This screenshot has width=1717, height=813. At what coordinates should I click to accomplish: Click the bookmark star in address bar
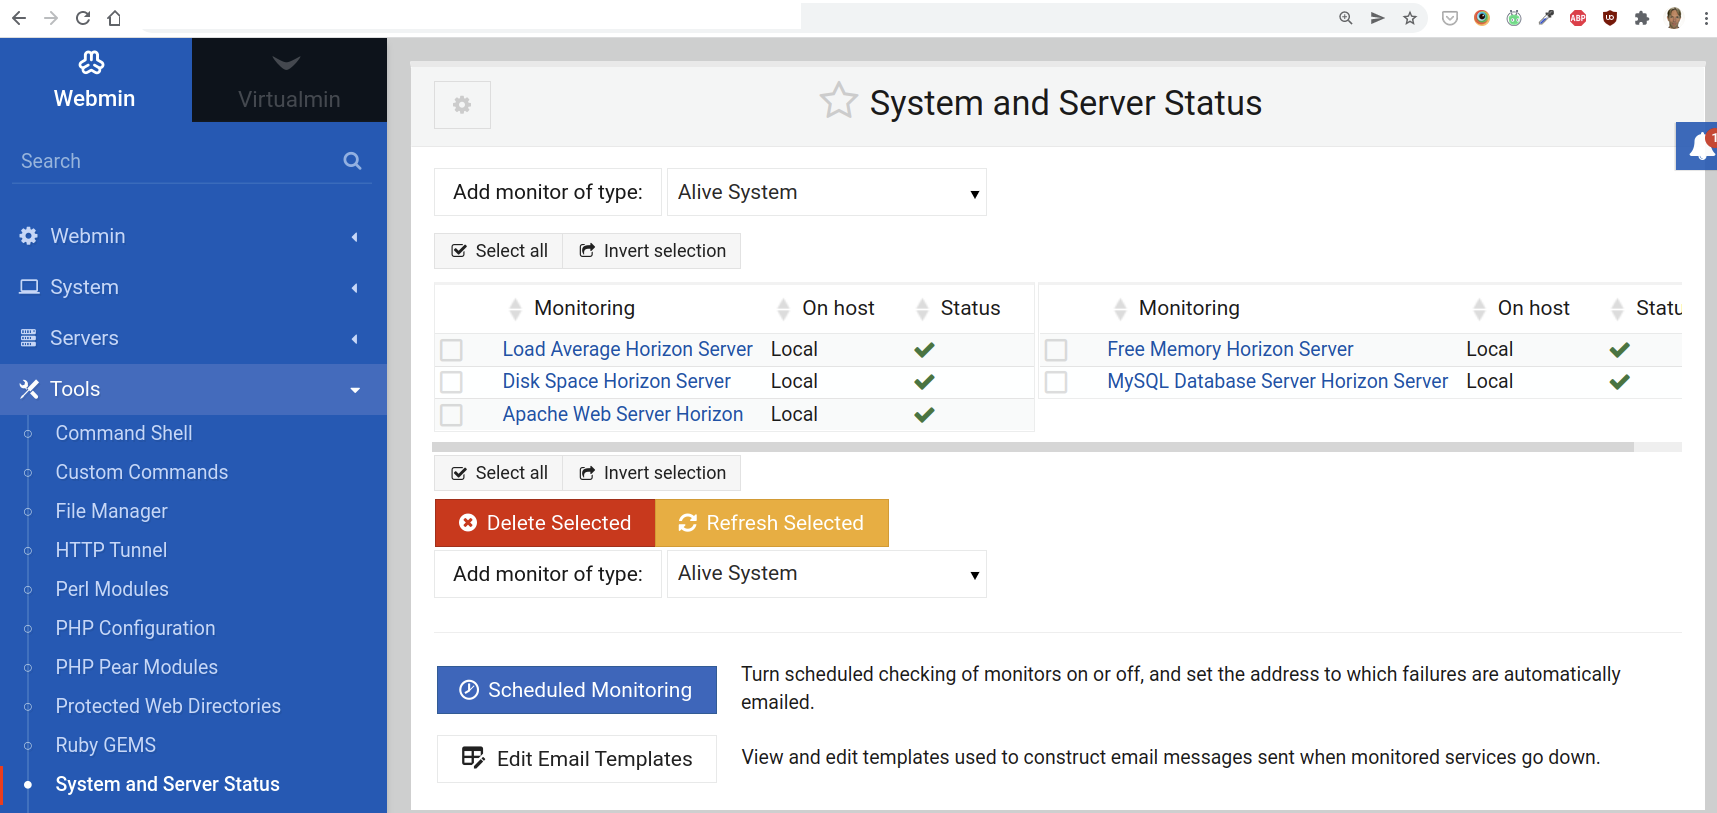1410,18
